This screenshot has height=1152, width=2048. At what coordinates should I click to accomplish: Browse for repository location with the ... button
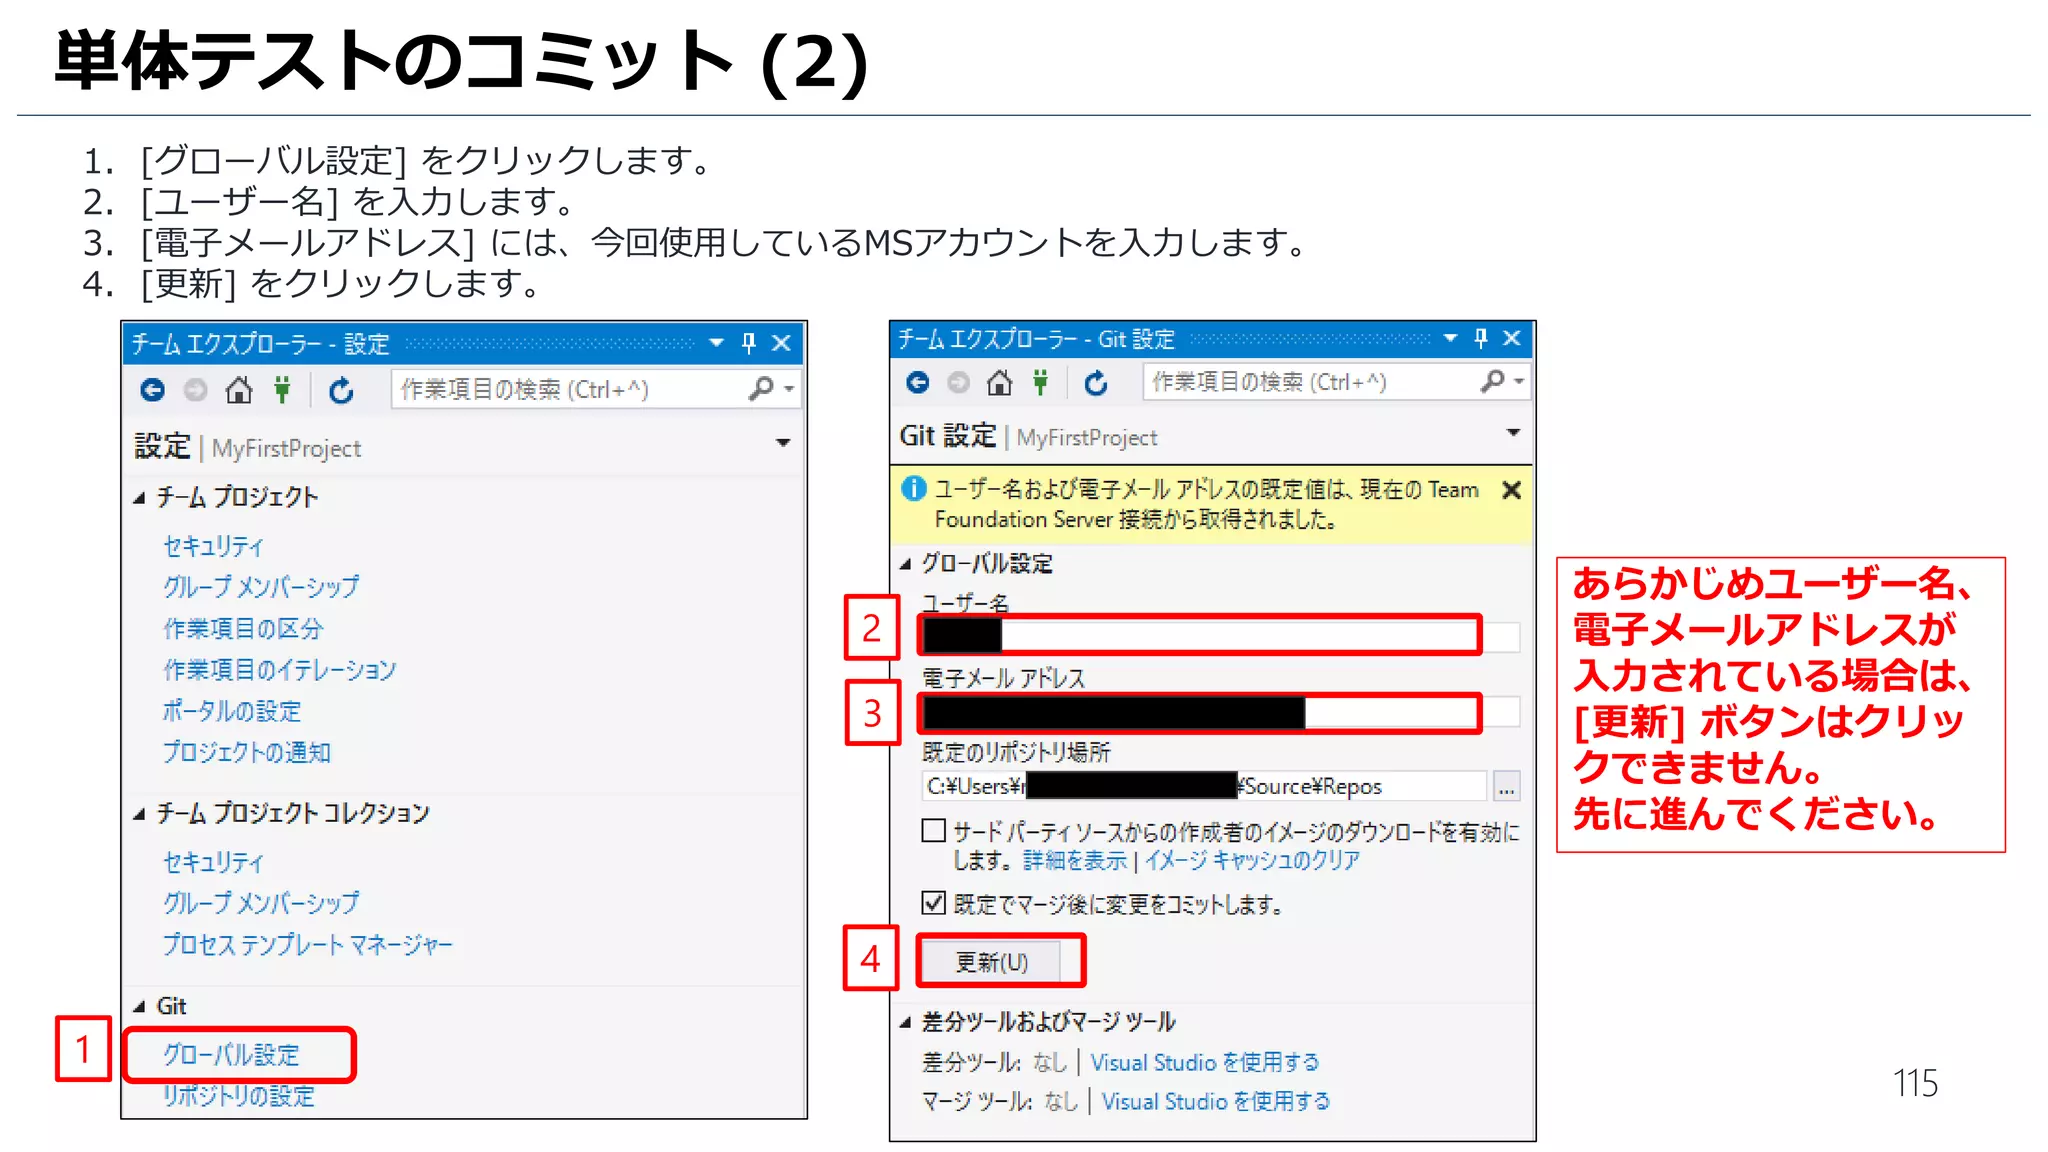click(1507, 786)
